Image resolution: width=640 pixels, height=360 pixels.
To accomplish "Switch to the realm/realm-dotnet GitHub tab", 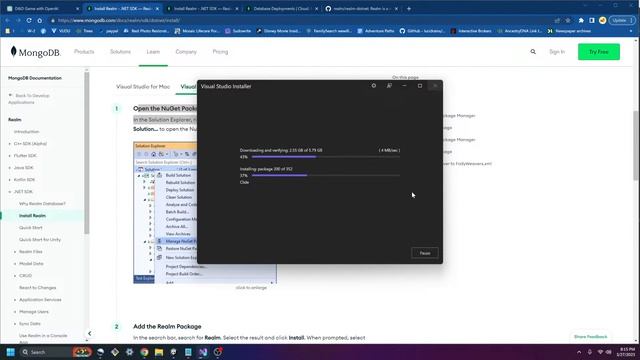I will [x=362, y=9].
